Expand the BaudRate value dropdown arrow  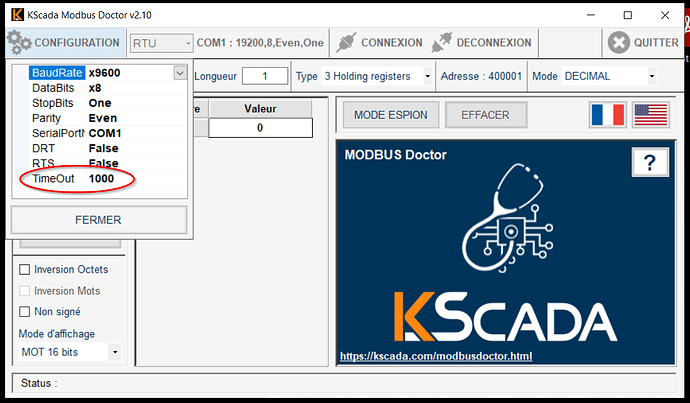[x=180, y=73]
